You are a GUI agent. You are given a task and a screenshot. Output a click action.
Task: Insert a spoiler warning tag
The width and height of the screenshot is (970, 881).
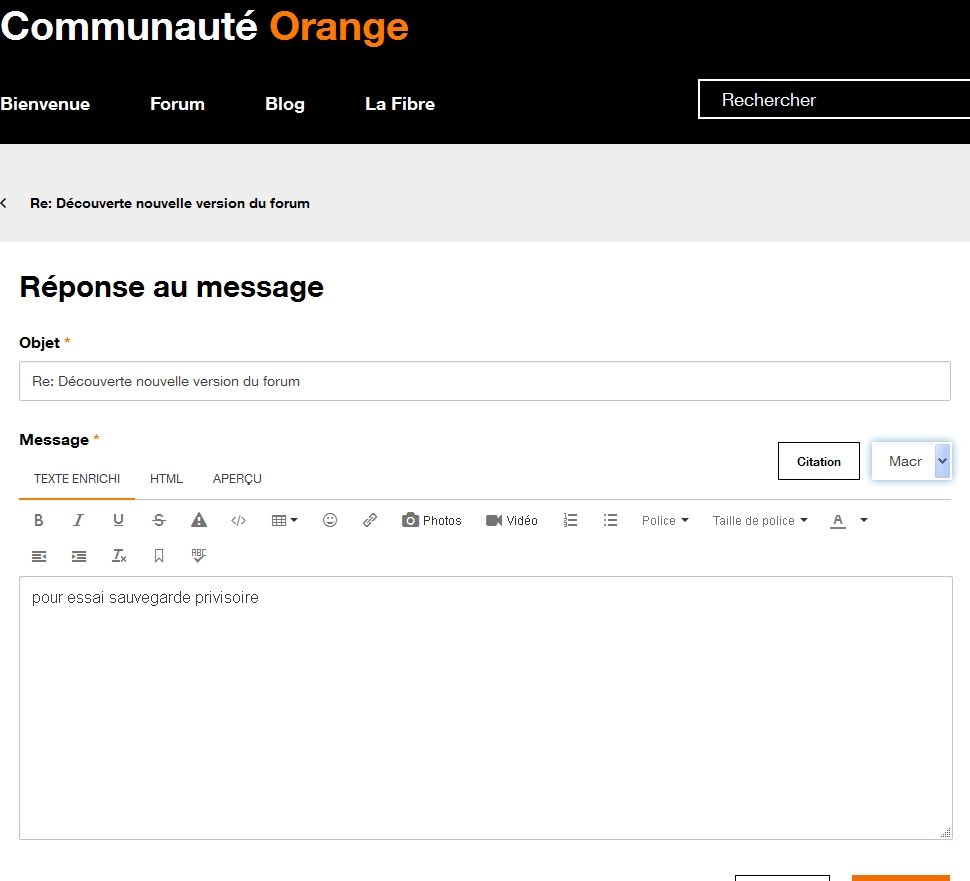point(199,520)
